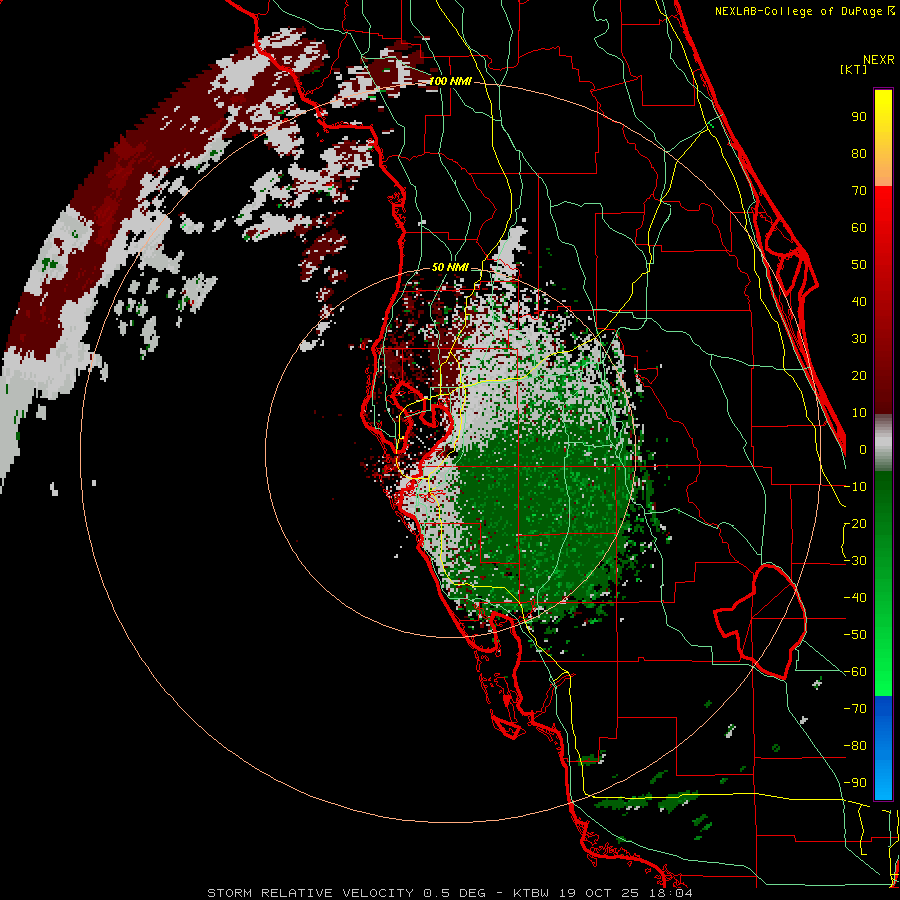The width and height of the screenshot is (900, 900).
Task: Click the "KTBW" radar station identifier
Action: 533,893
